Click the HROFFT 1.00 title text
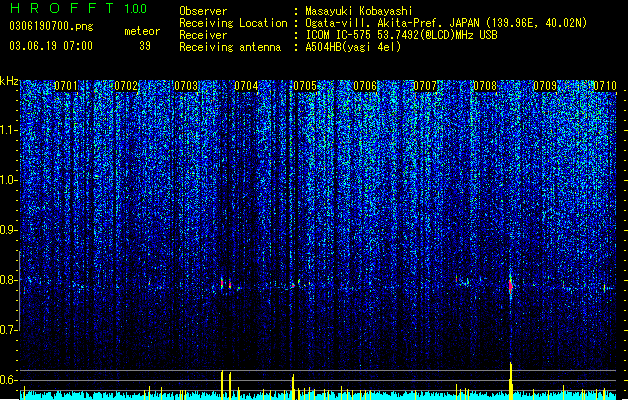 (78, 8)
